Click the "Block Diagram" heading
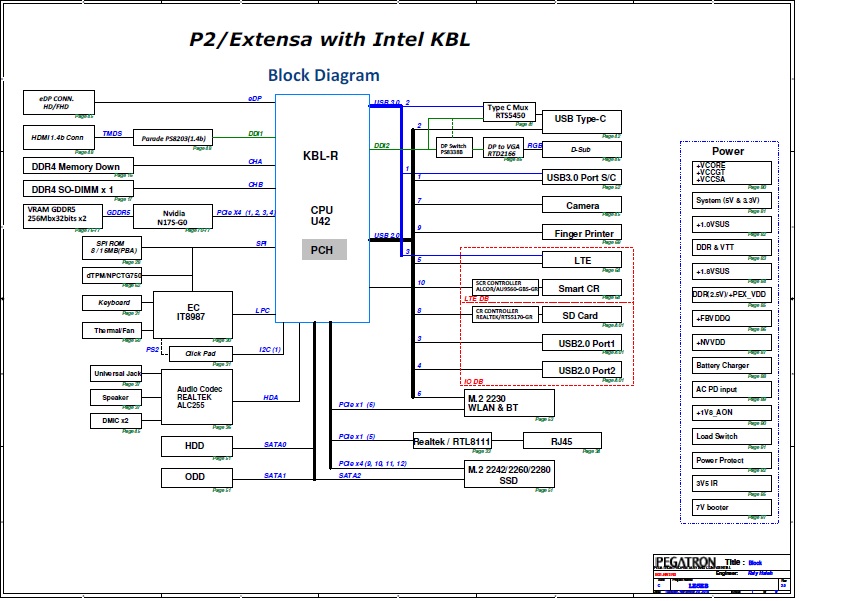This screenshot has width=851, height=601. tap(323, 75)
